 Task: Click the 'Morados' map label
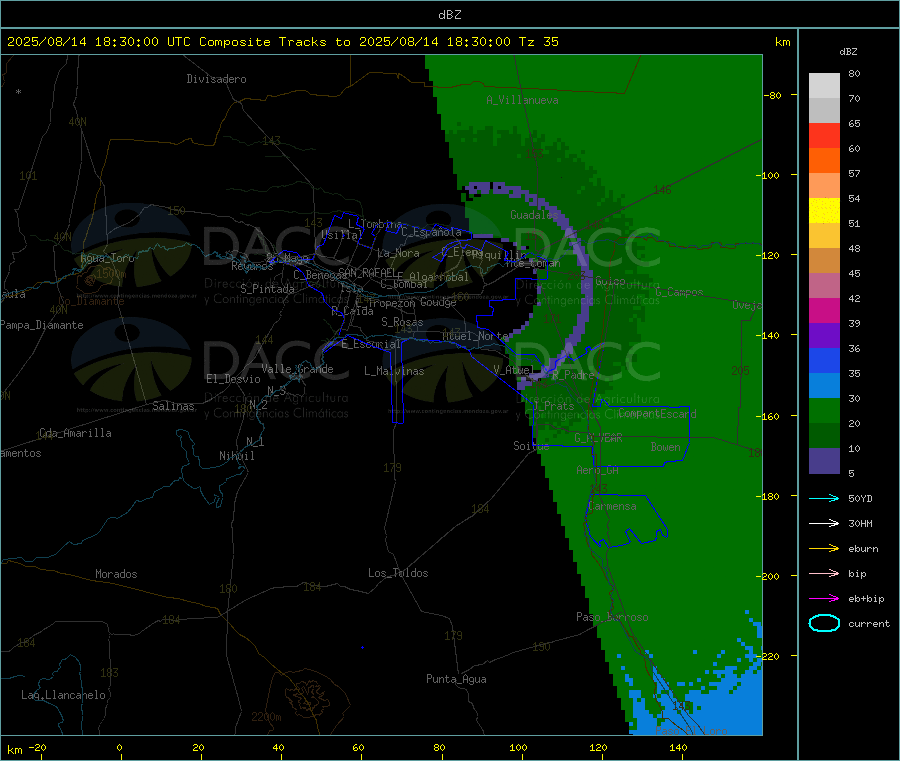coord(116,574)
